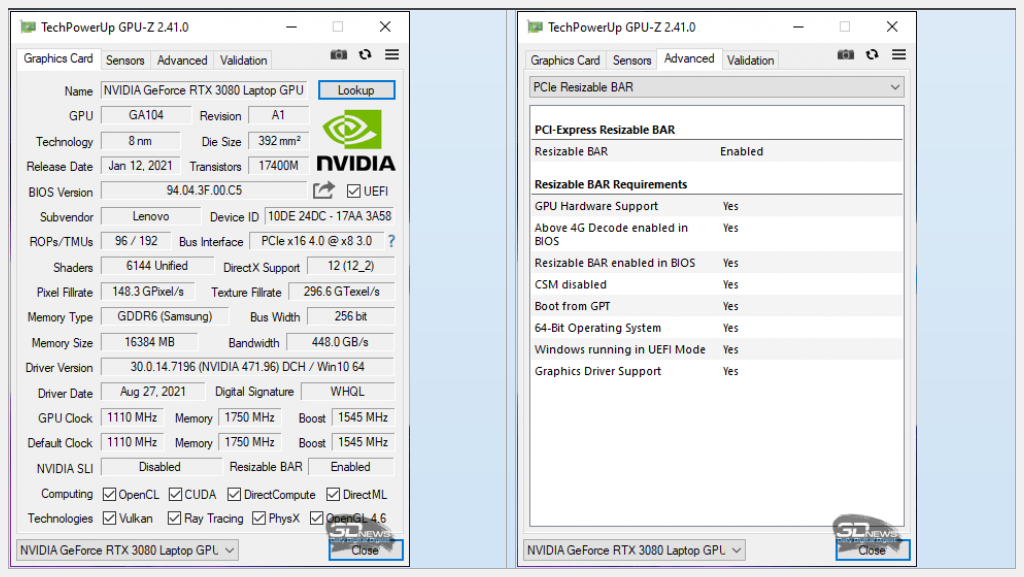Click Resizable BAR enabled in BIOS row
Viewport: 1024px width, 577px height.
click(x=717, y=263)
